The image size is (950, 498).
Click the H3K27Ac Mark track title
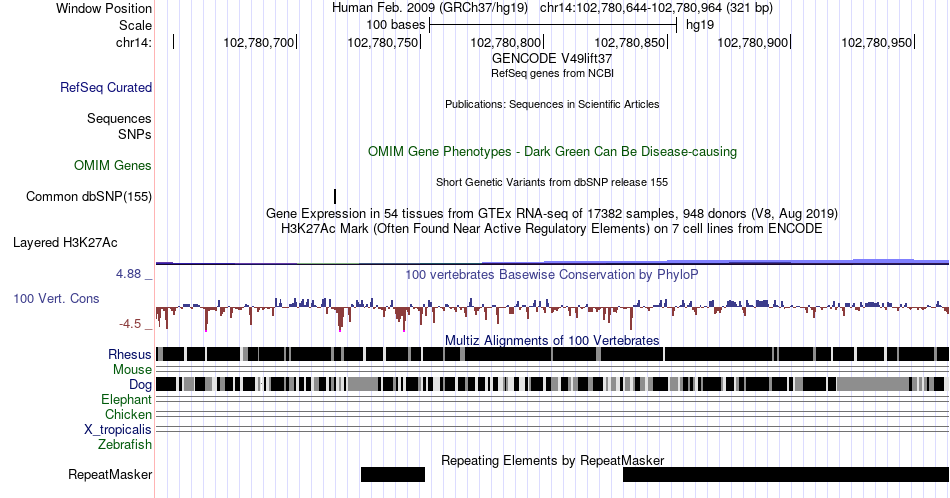click(x=552, y=228)
